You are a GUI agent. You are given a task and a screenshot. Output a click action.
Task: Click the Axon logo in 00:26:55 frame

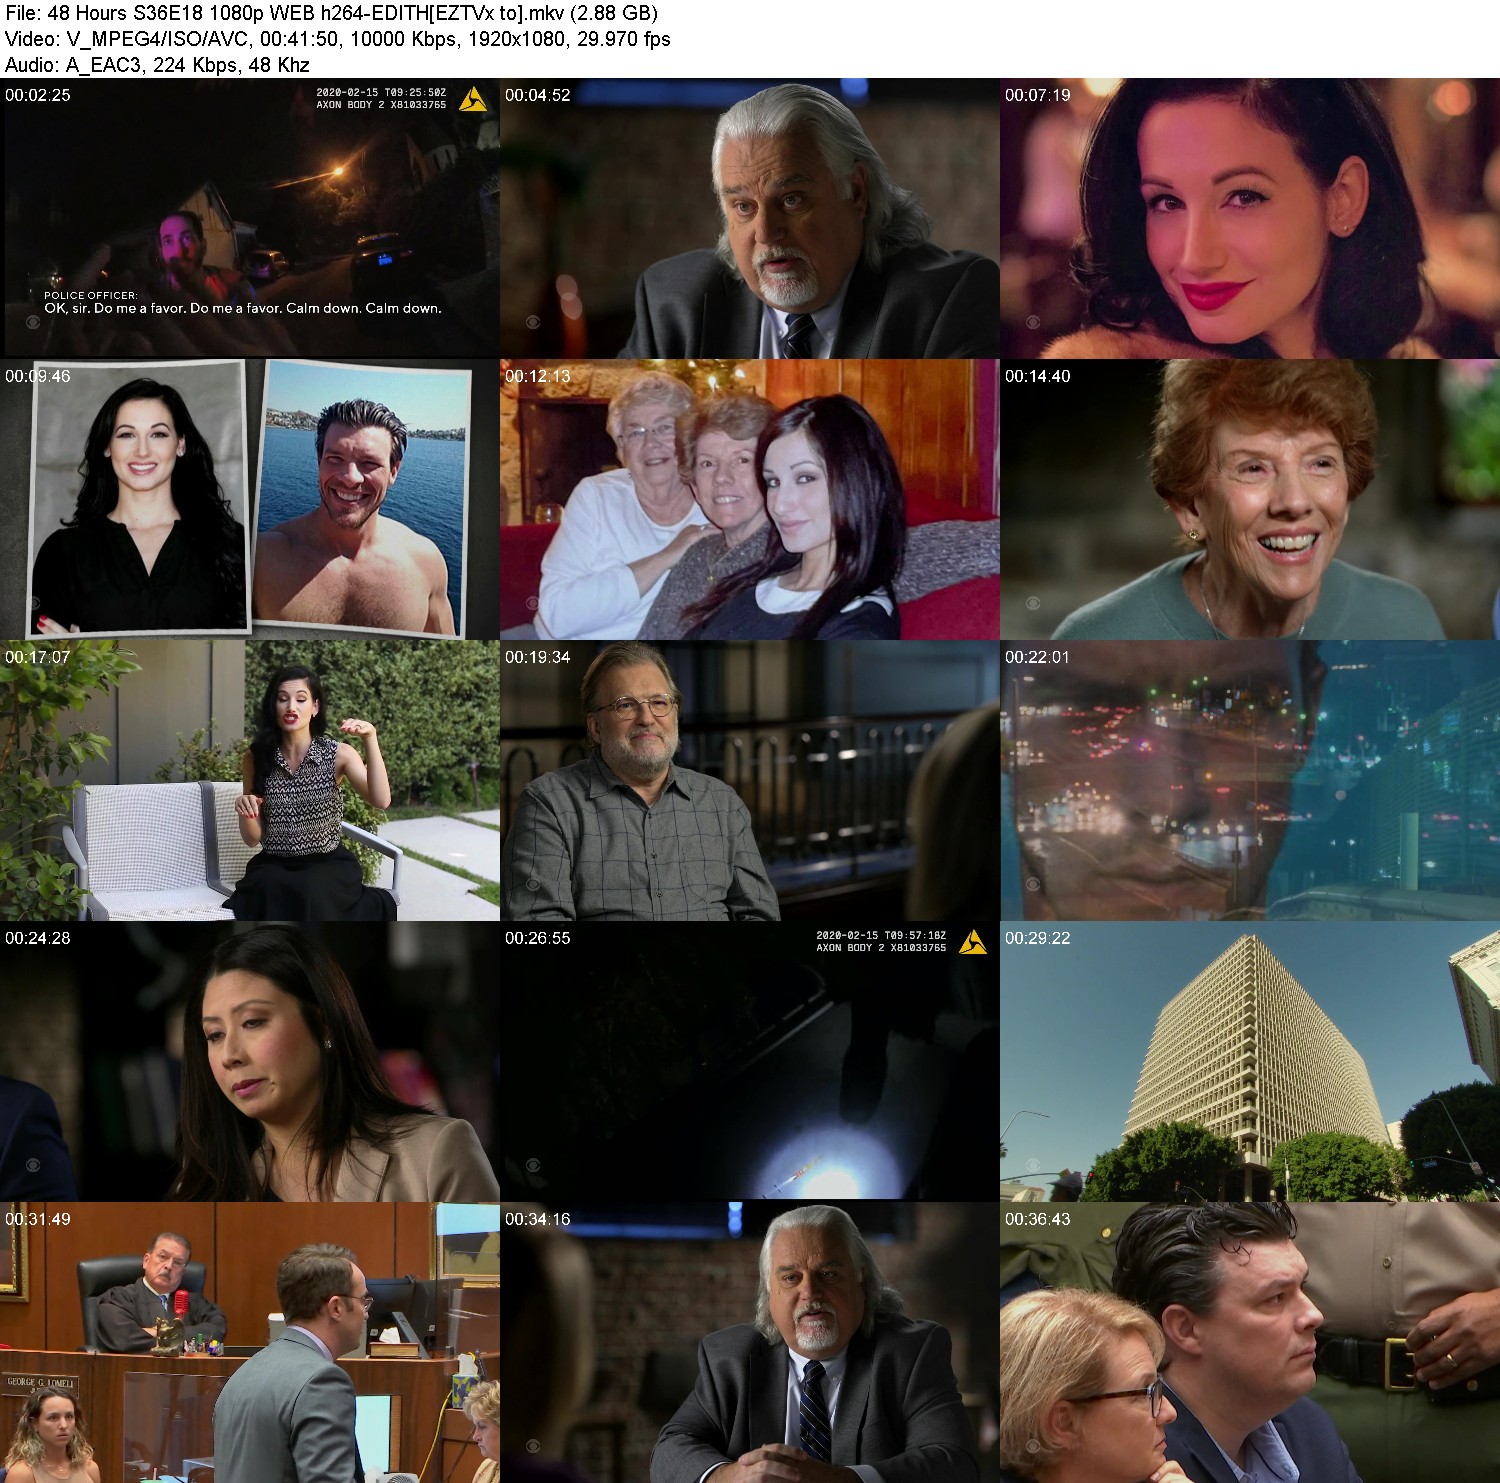point(973,942)
